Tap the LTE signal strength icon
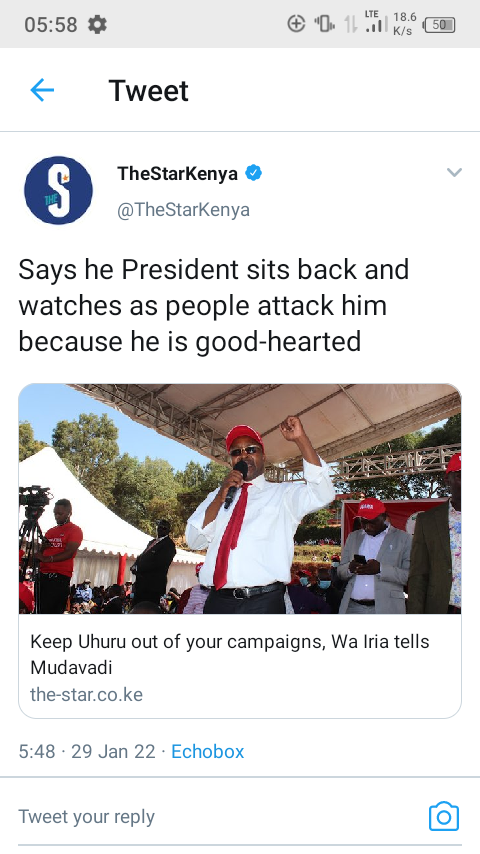The image size is (480, 854). (x=376, y=21)
